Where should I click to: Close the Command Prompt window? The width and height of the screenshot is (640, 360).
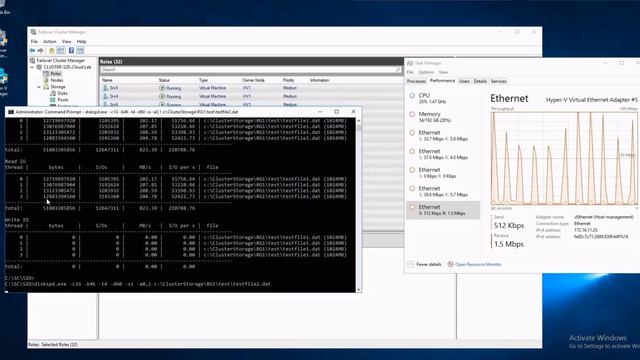353,111
